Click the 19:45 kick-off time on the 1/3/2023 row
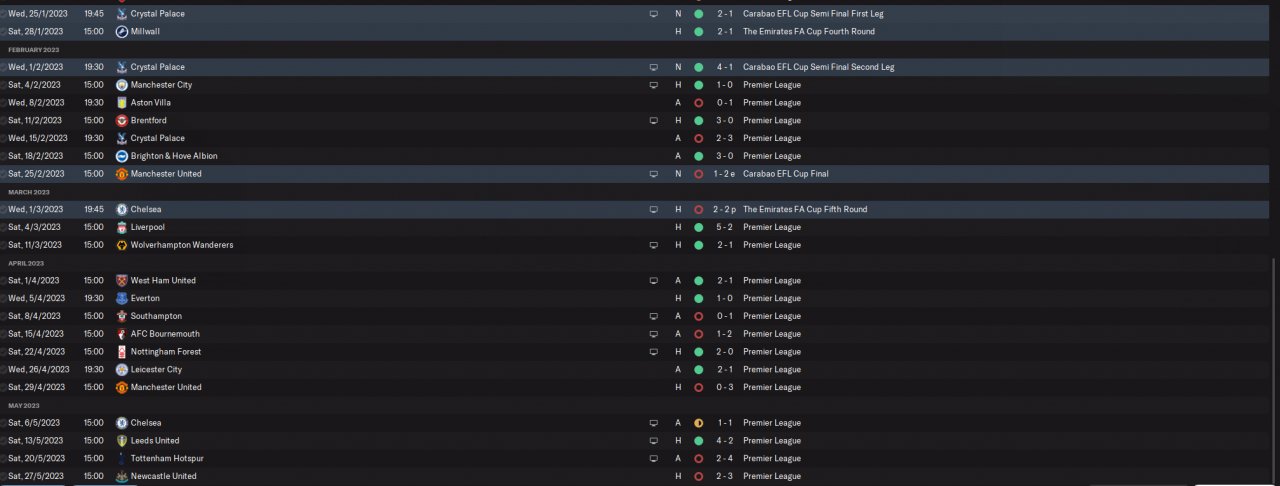 (94, 210)
